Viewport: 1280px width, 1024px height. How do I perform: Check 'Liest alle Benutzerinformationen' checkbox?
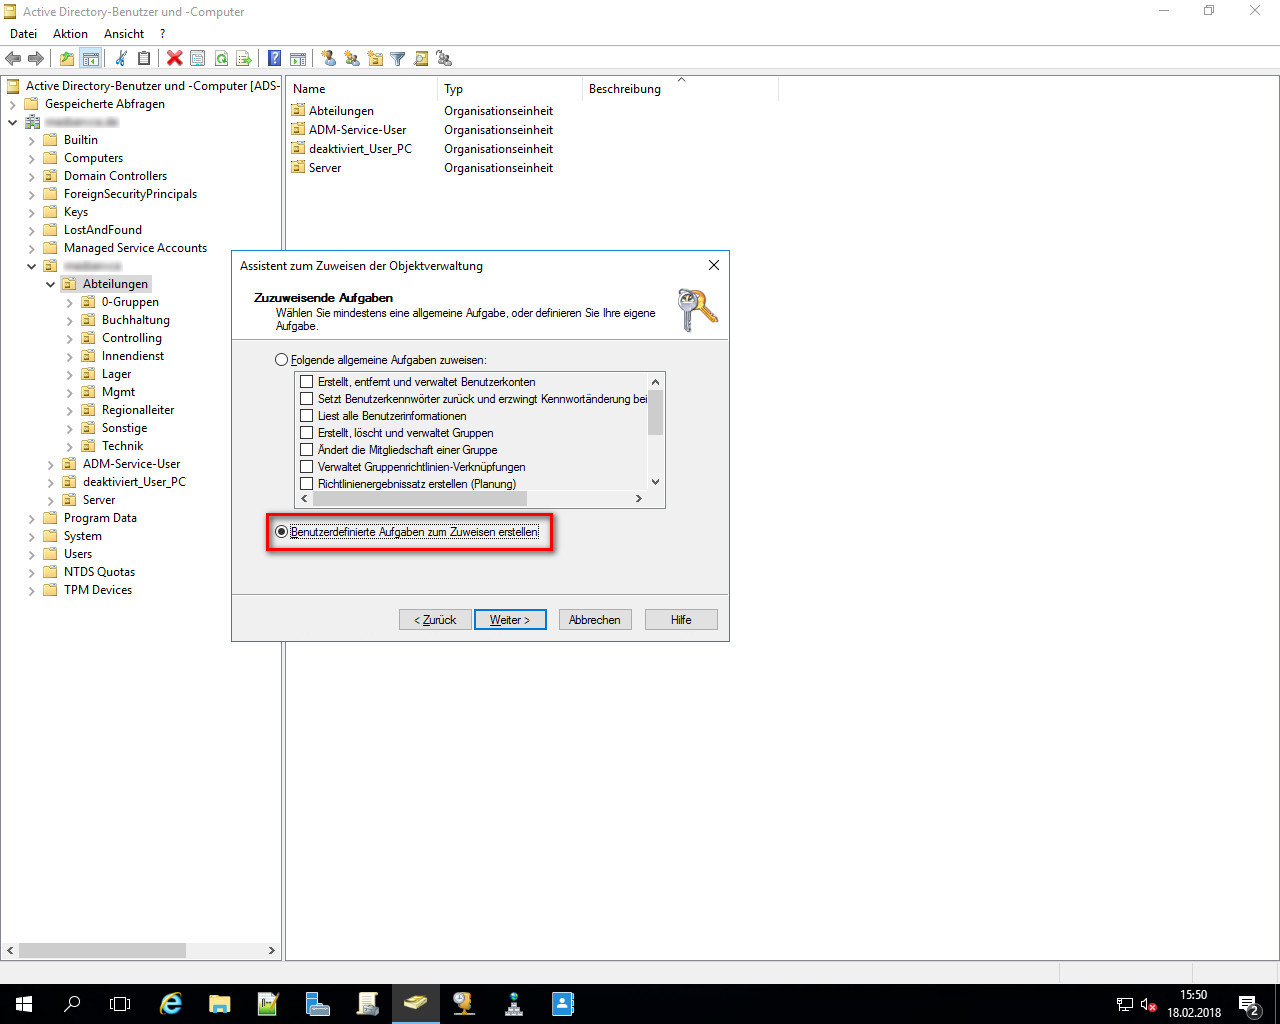307,416
